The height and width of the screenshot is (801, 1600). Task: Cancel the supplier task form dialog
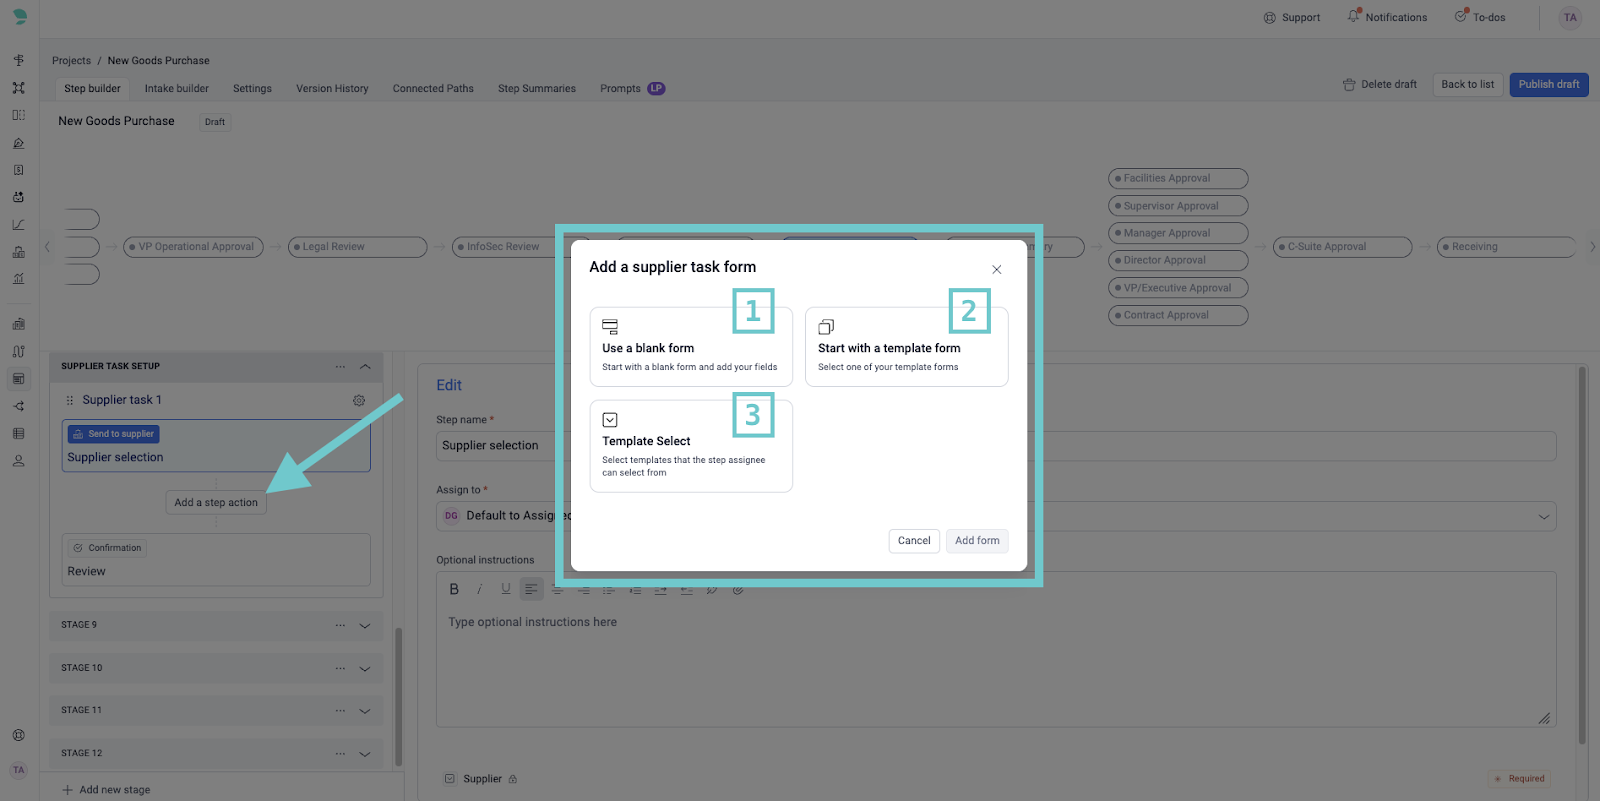[913, 541]
